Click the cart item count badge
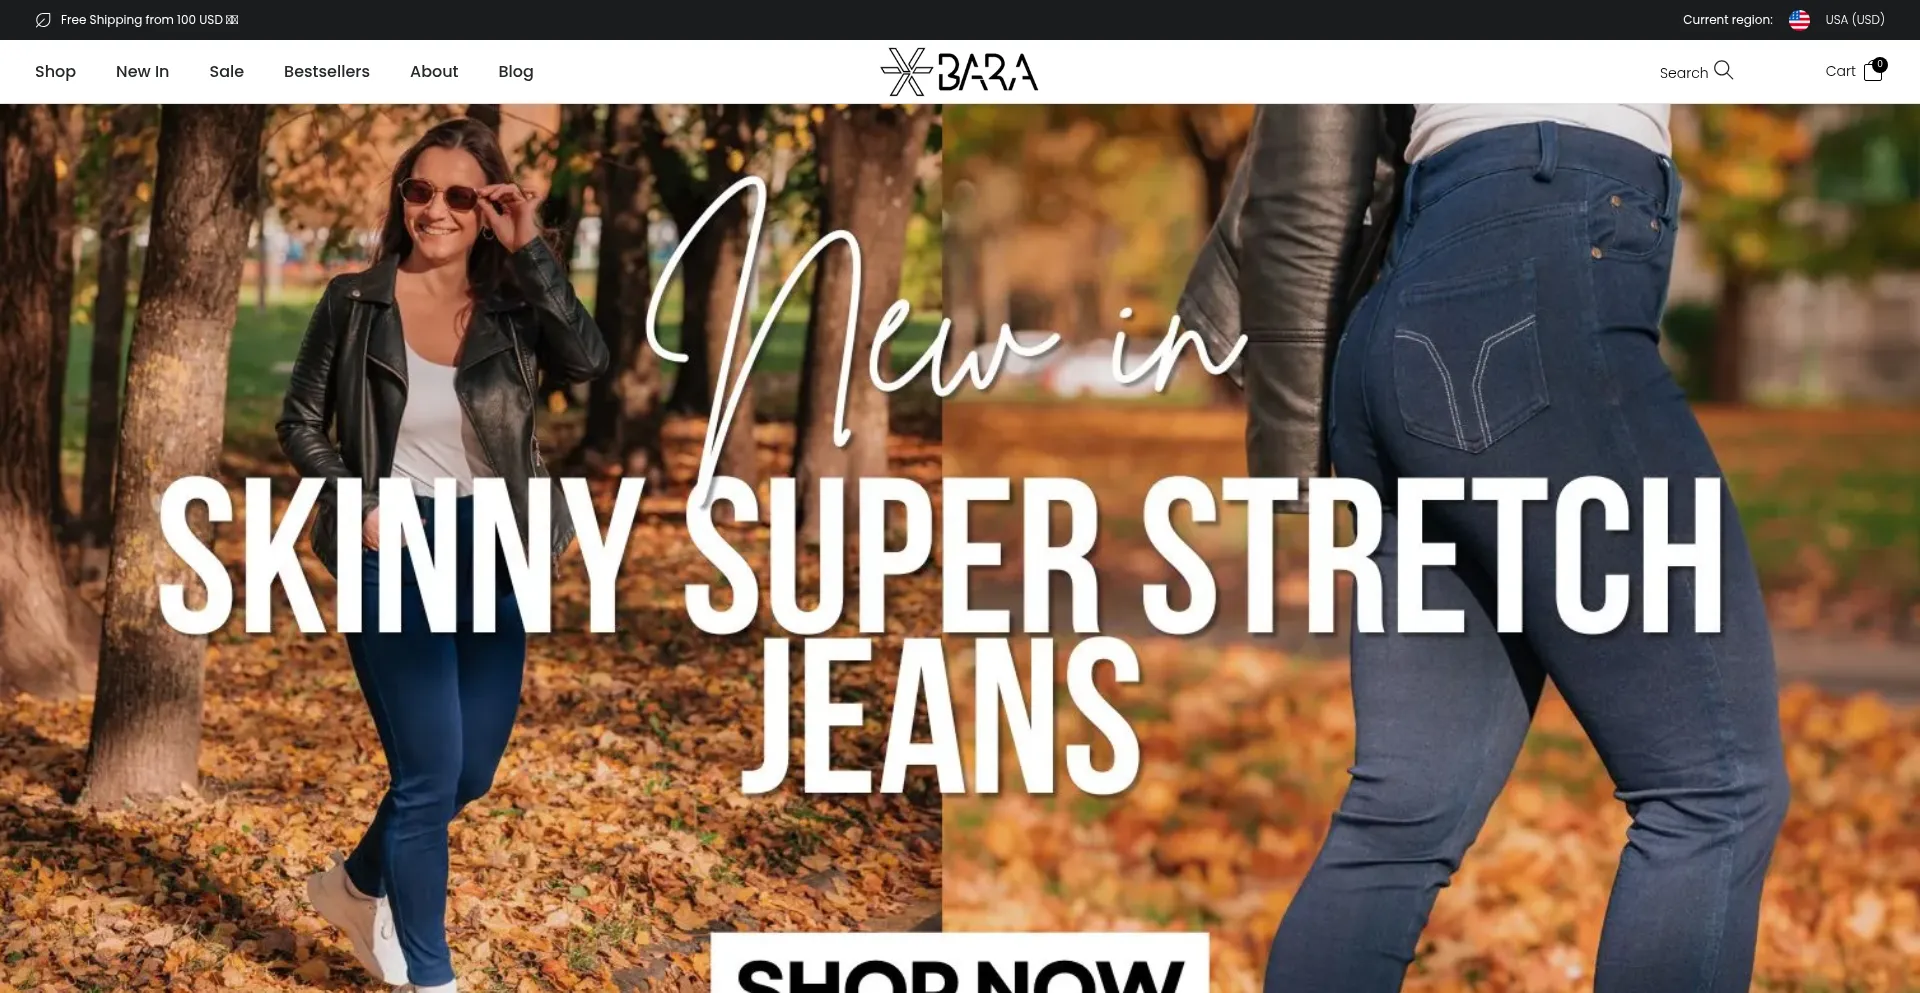 click(x=1880, y=64)
